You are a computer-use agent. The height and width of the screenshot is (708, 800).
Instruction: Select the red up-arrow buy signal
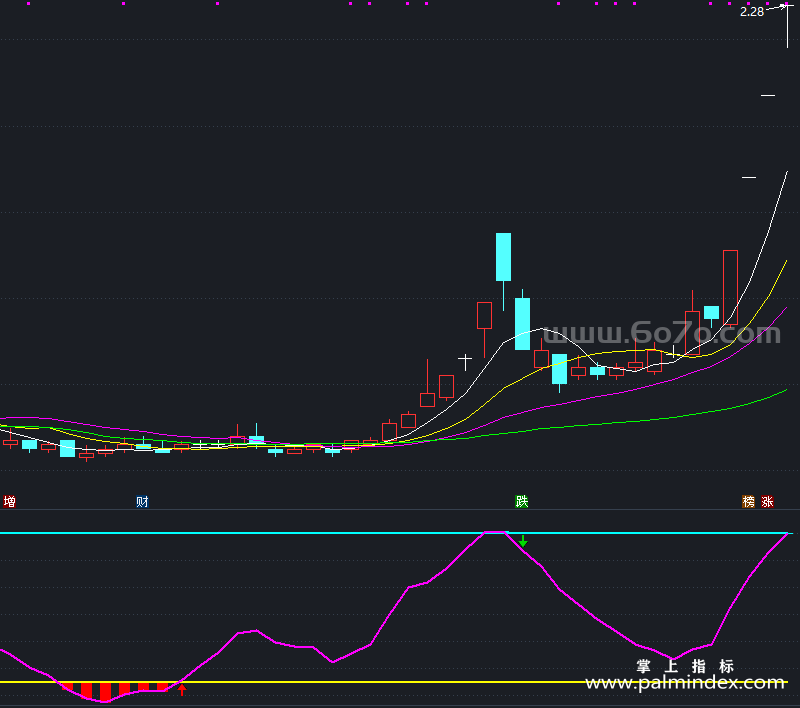tap(182, 690)
